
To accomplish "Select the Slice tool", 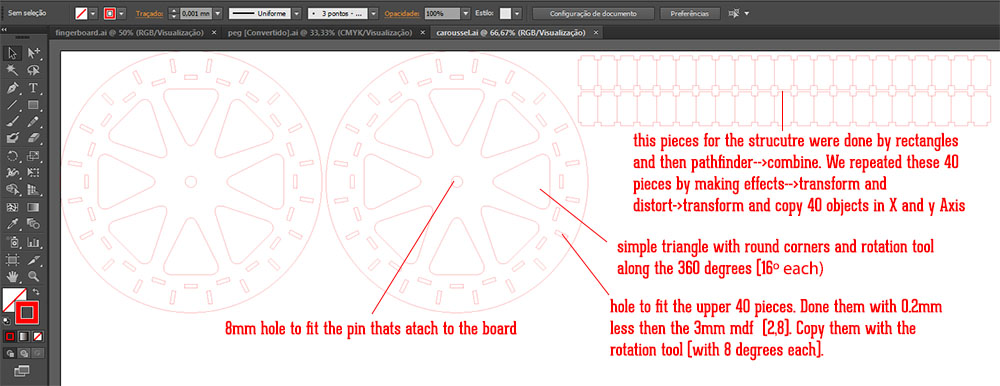I will coord(33,259).
